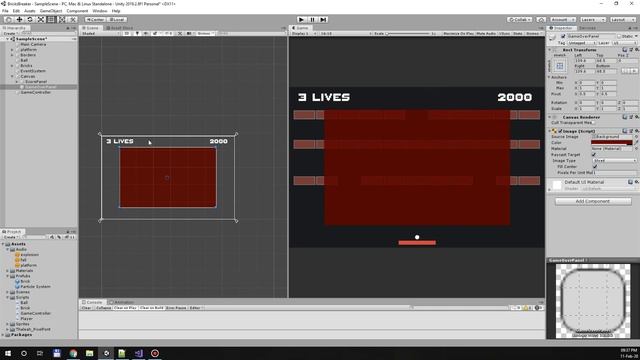640x360 pixels.
Task: Select Main Camera in Hierarchy
Action: [x=33, y=44]
